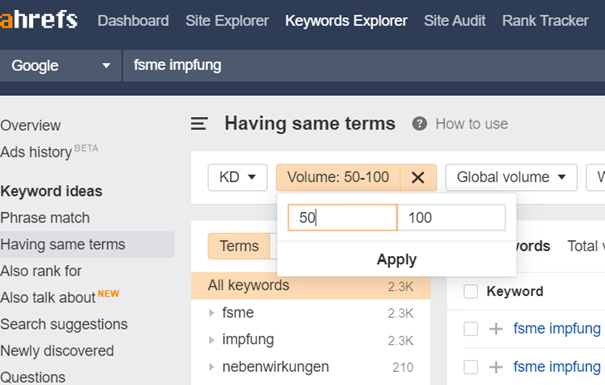Open Also talk about report
Viewport: 605px width, 385px height.
coord(47,298)
